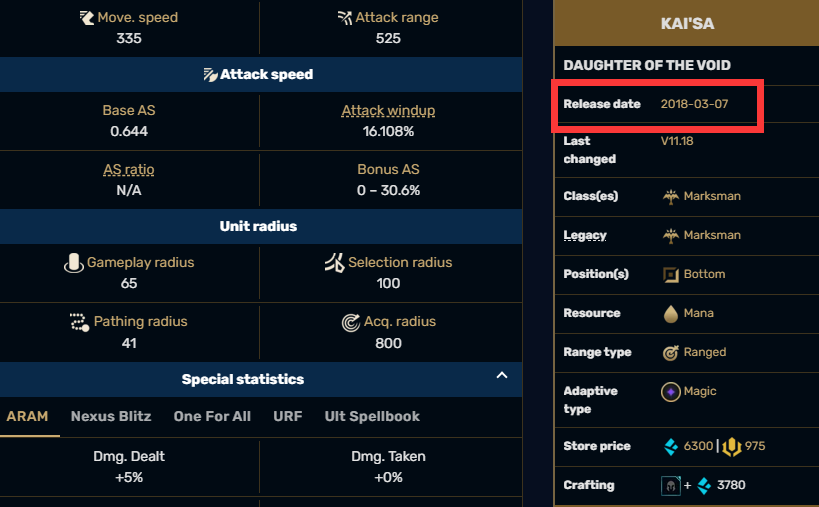Open the Ranged range type link
This screenshot has width=819, height=507.
[705, 352]
